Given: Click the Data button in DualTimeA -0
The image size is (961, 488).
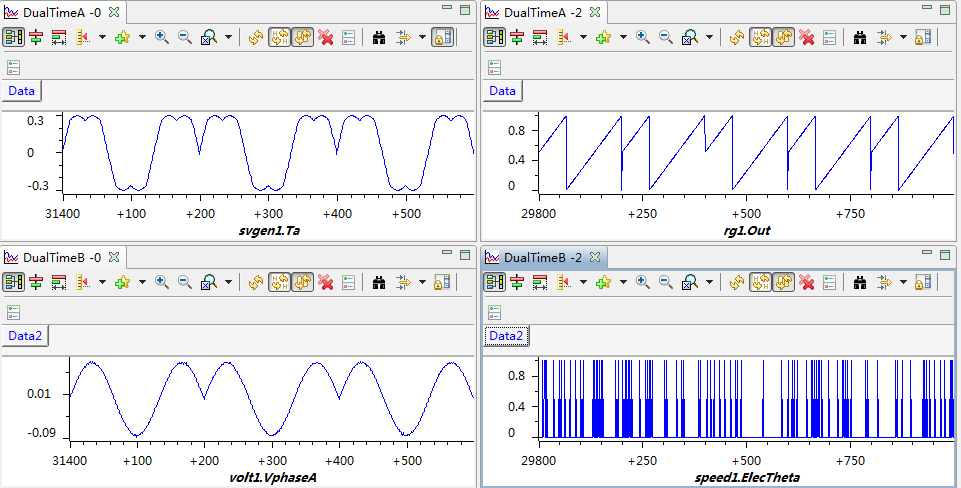Looking at the screenshot, I should click(22, 91).
